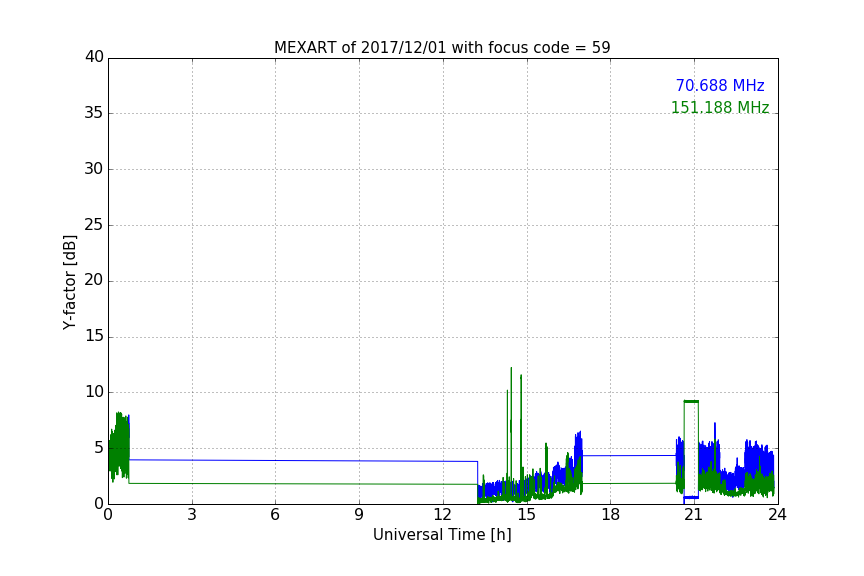Image resolution: width=864 pixels, height=576 pixels.
Task: Click the green plateau at 9 dB near 21 h
Action: pyautogui.click(x=691, y=401)
